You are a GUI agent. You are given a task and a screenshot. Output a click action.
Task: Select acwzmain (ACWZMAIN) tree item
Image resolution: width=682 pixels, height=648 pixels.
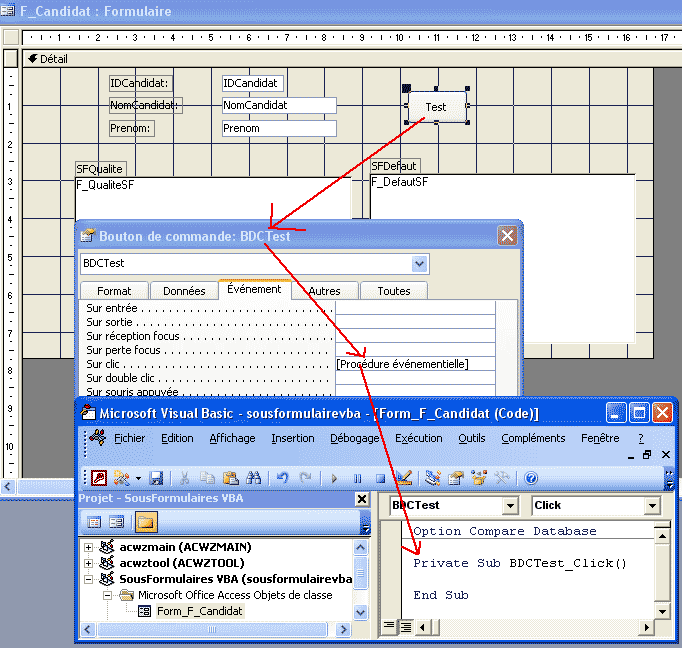tap(185, 547)
